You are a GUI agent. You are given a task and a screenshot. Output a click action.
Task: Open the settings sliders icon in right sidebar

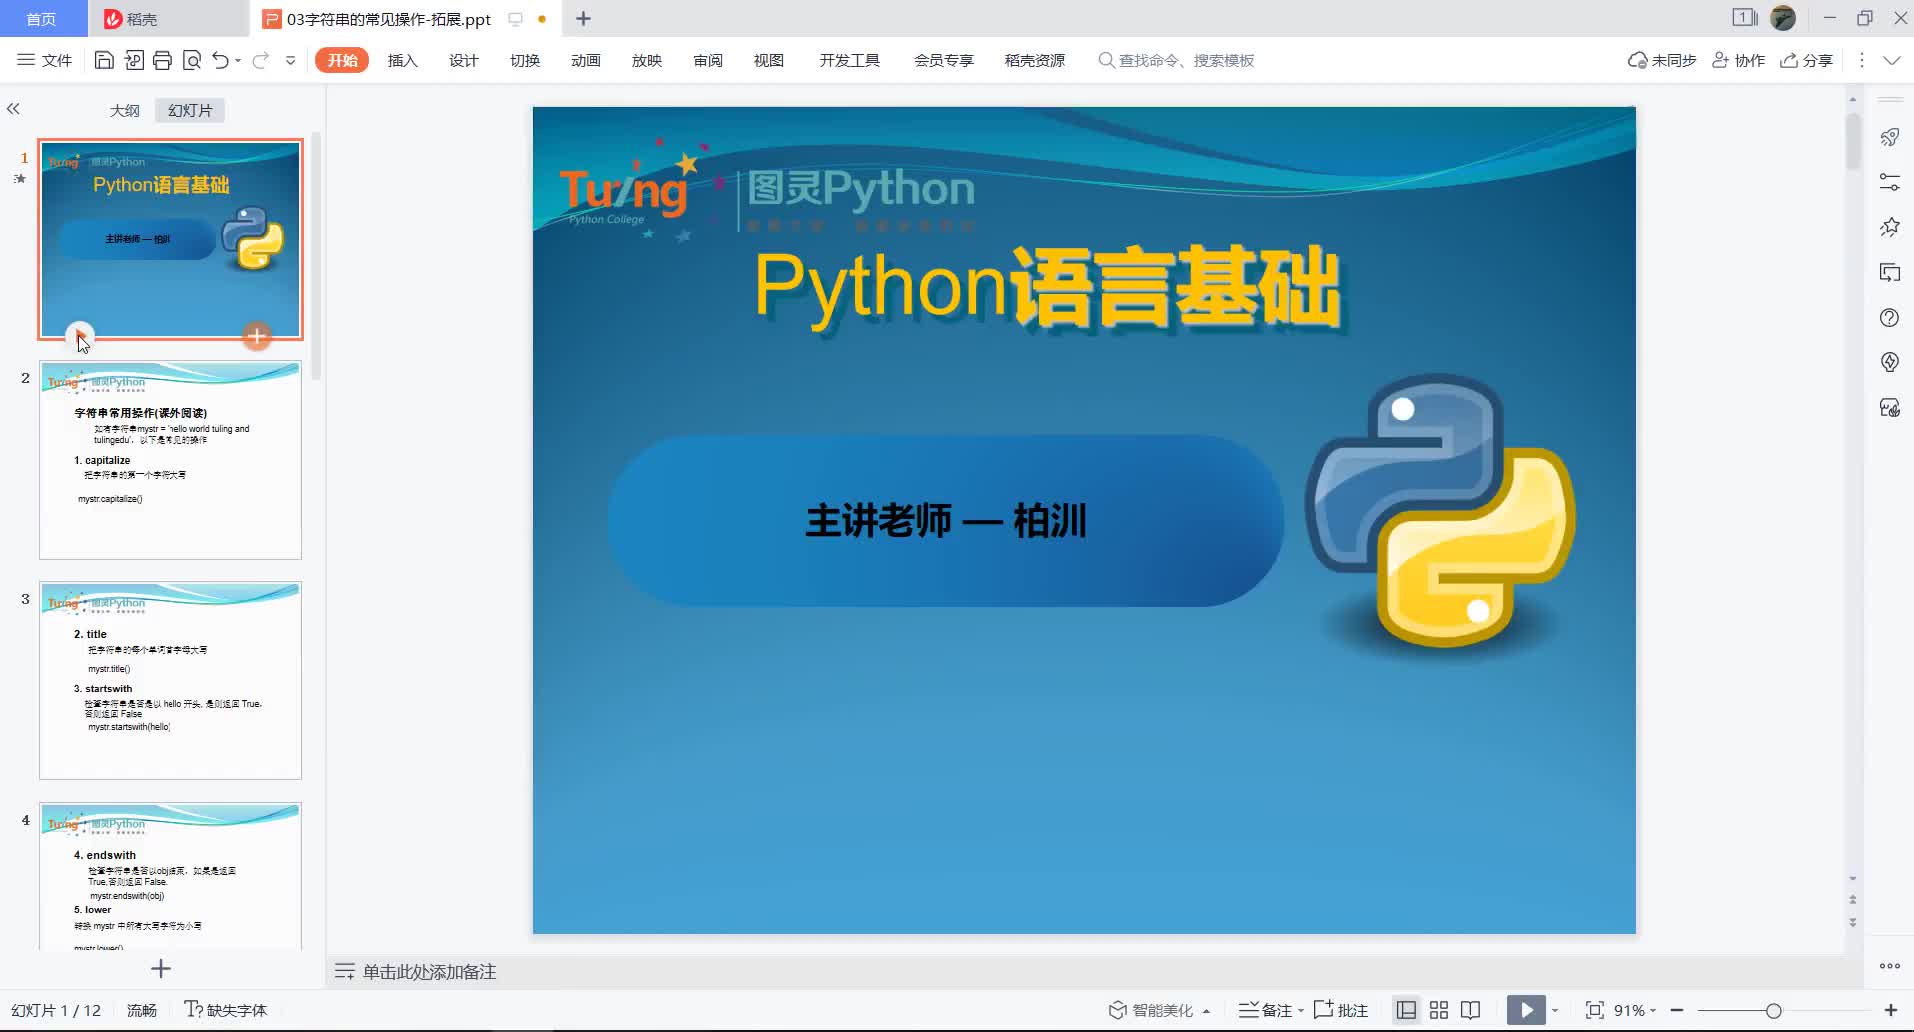pos(1889,182)
